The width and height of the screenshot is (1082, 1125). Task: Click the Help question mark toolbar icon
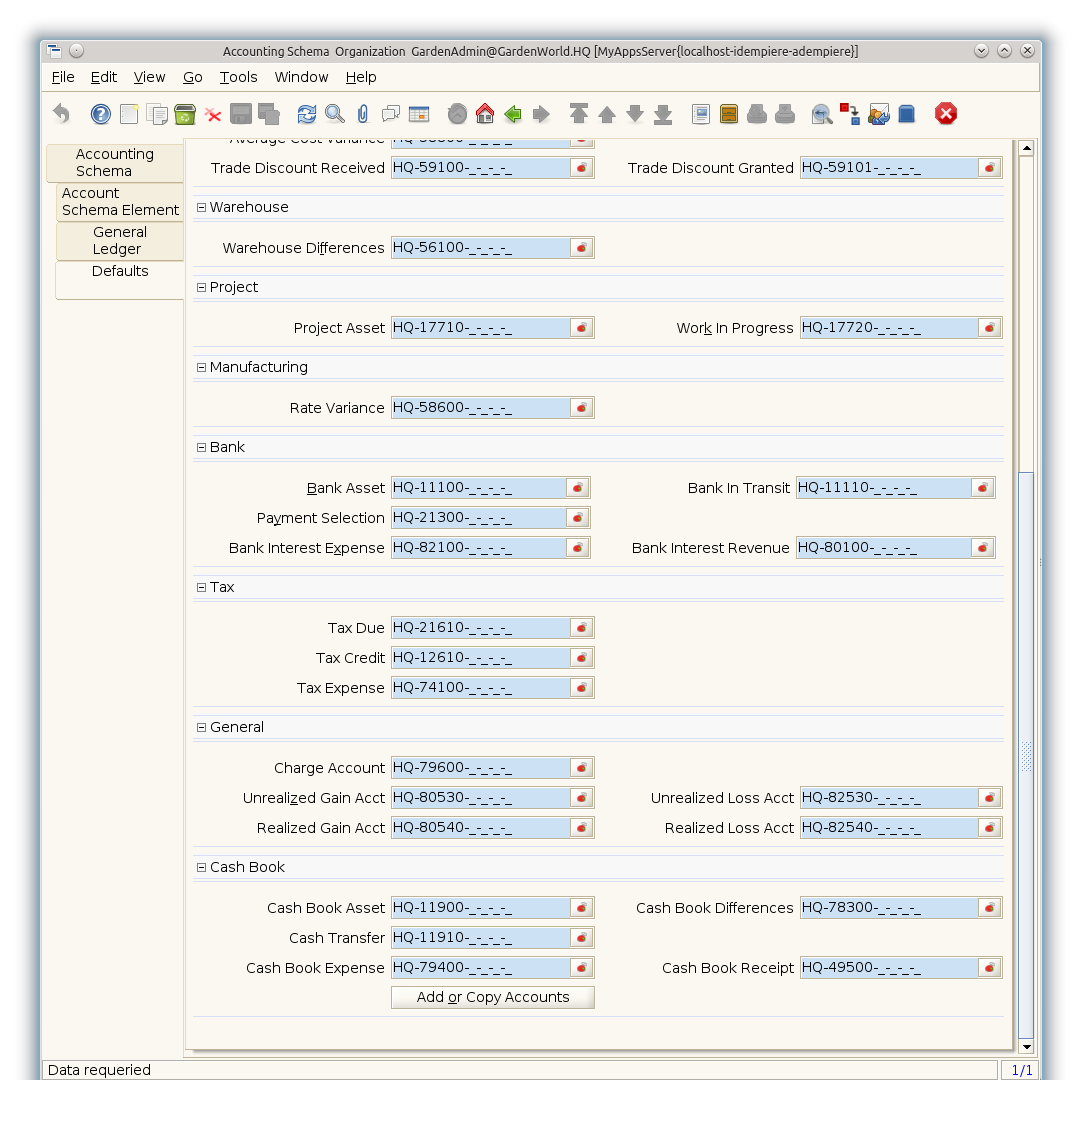(x=101, y=114)
